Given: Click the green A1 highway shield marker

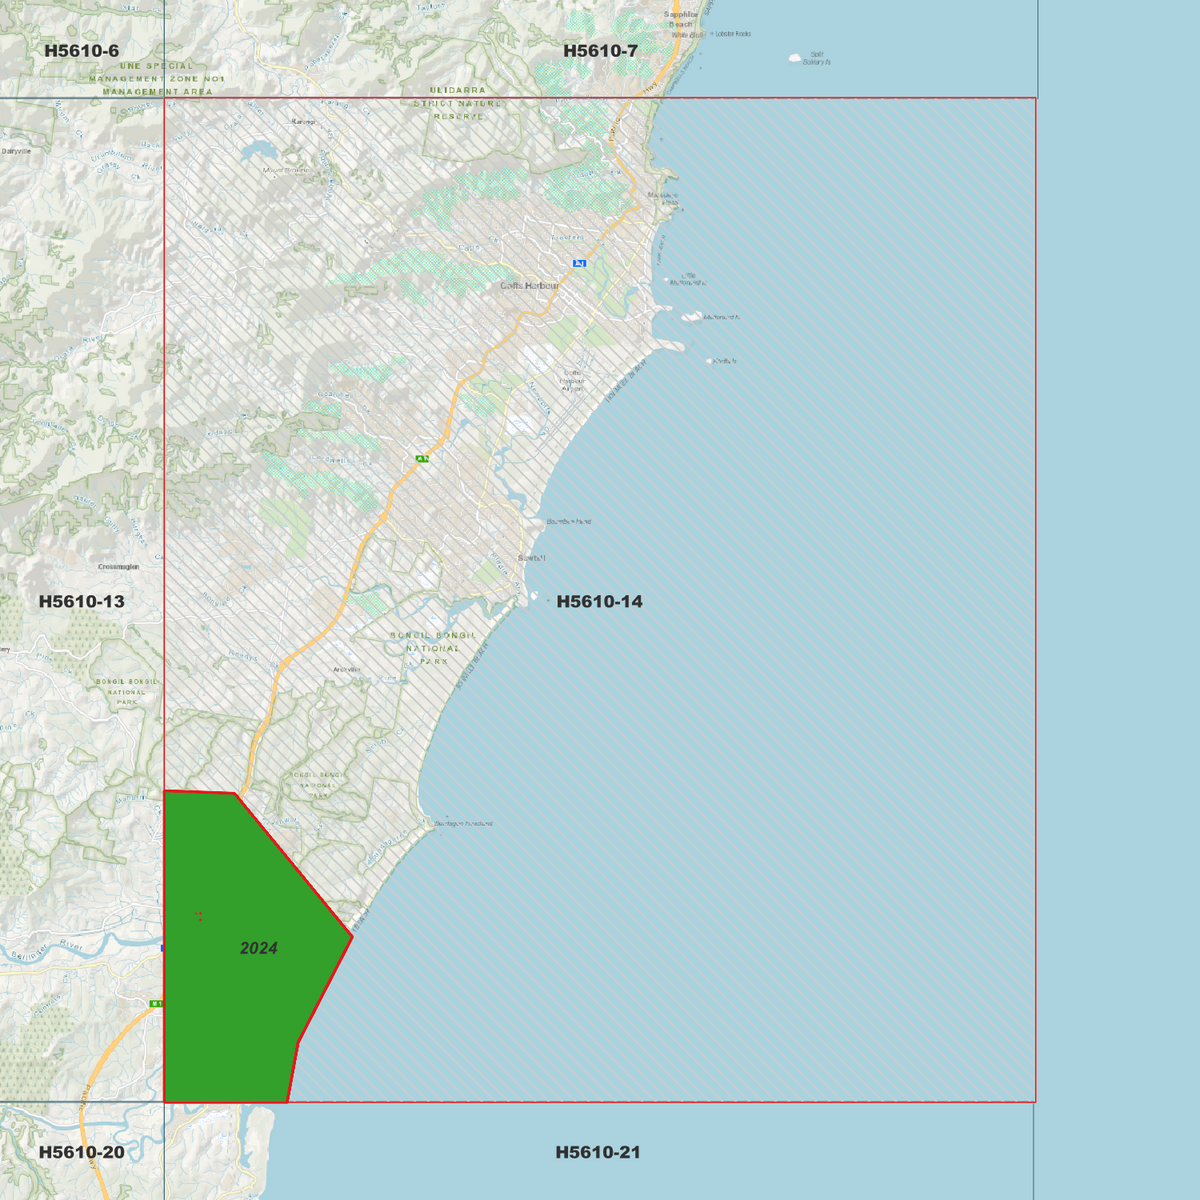Looking at the screenshot, I should point(423,459).
